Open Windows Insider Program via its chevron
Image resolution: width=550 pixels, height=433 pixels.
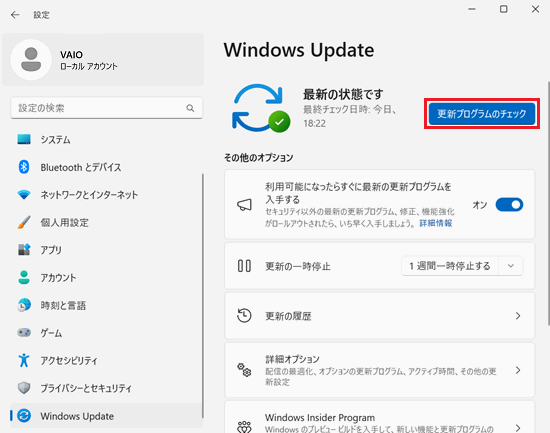click(x=518, y=428)
